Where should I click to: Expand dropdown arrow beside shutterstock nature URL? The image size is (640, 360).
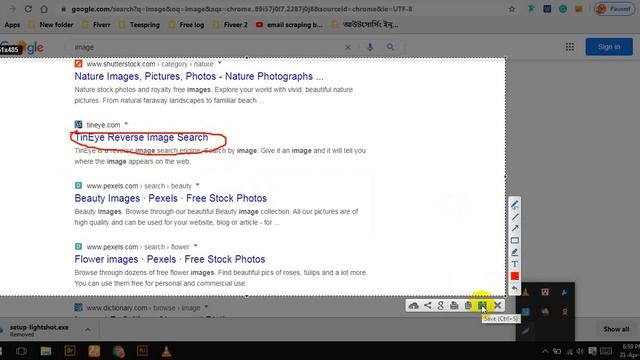(x=220, y=63)
